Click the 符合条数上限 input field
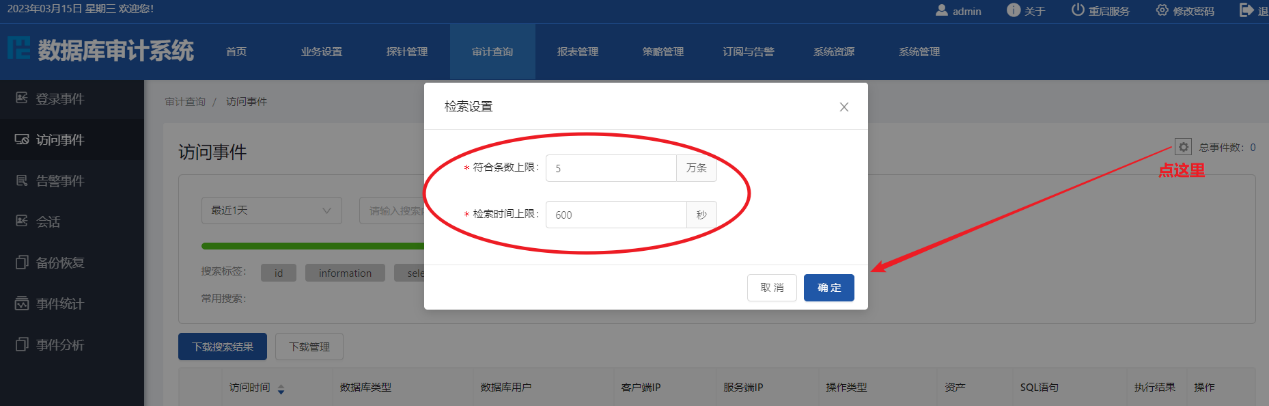Viewport: 1269px width, 406px height. point(611,168)
